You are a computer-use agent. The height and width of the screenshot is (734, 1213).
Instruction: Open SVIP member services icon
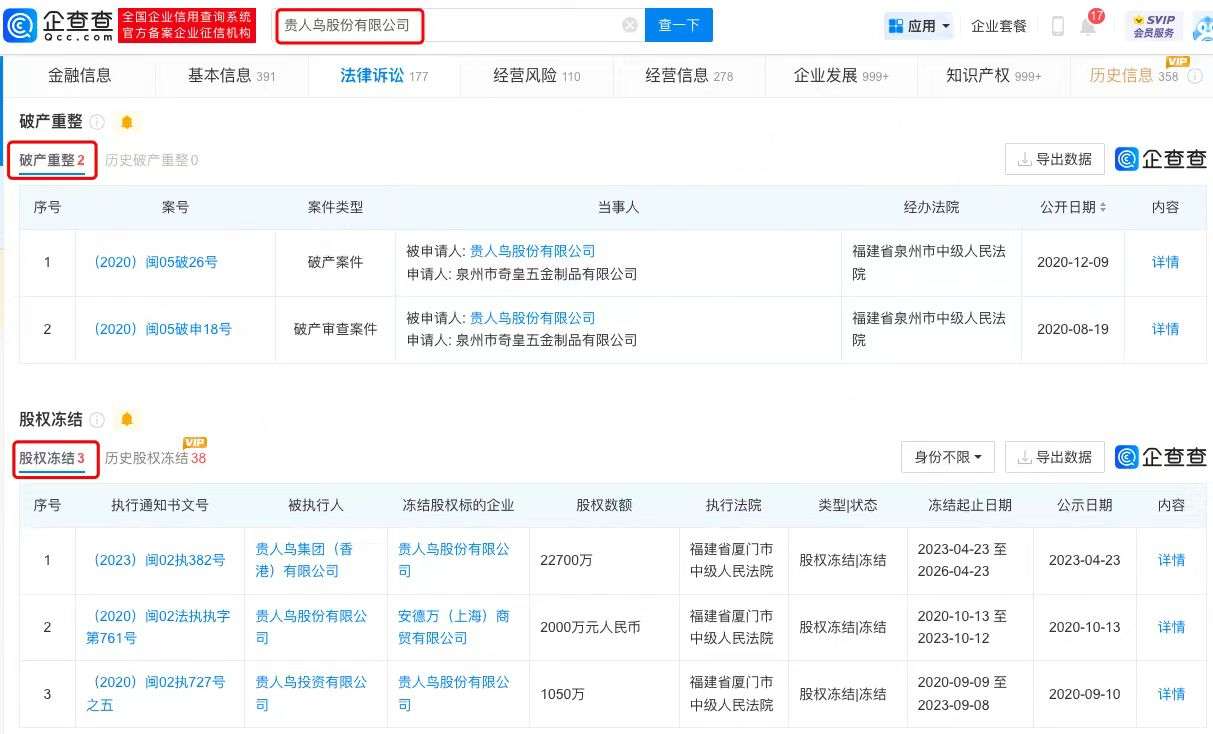(x=1153, y=26)
